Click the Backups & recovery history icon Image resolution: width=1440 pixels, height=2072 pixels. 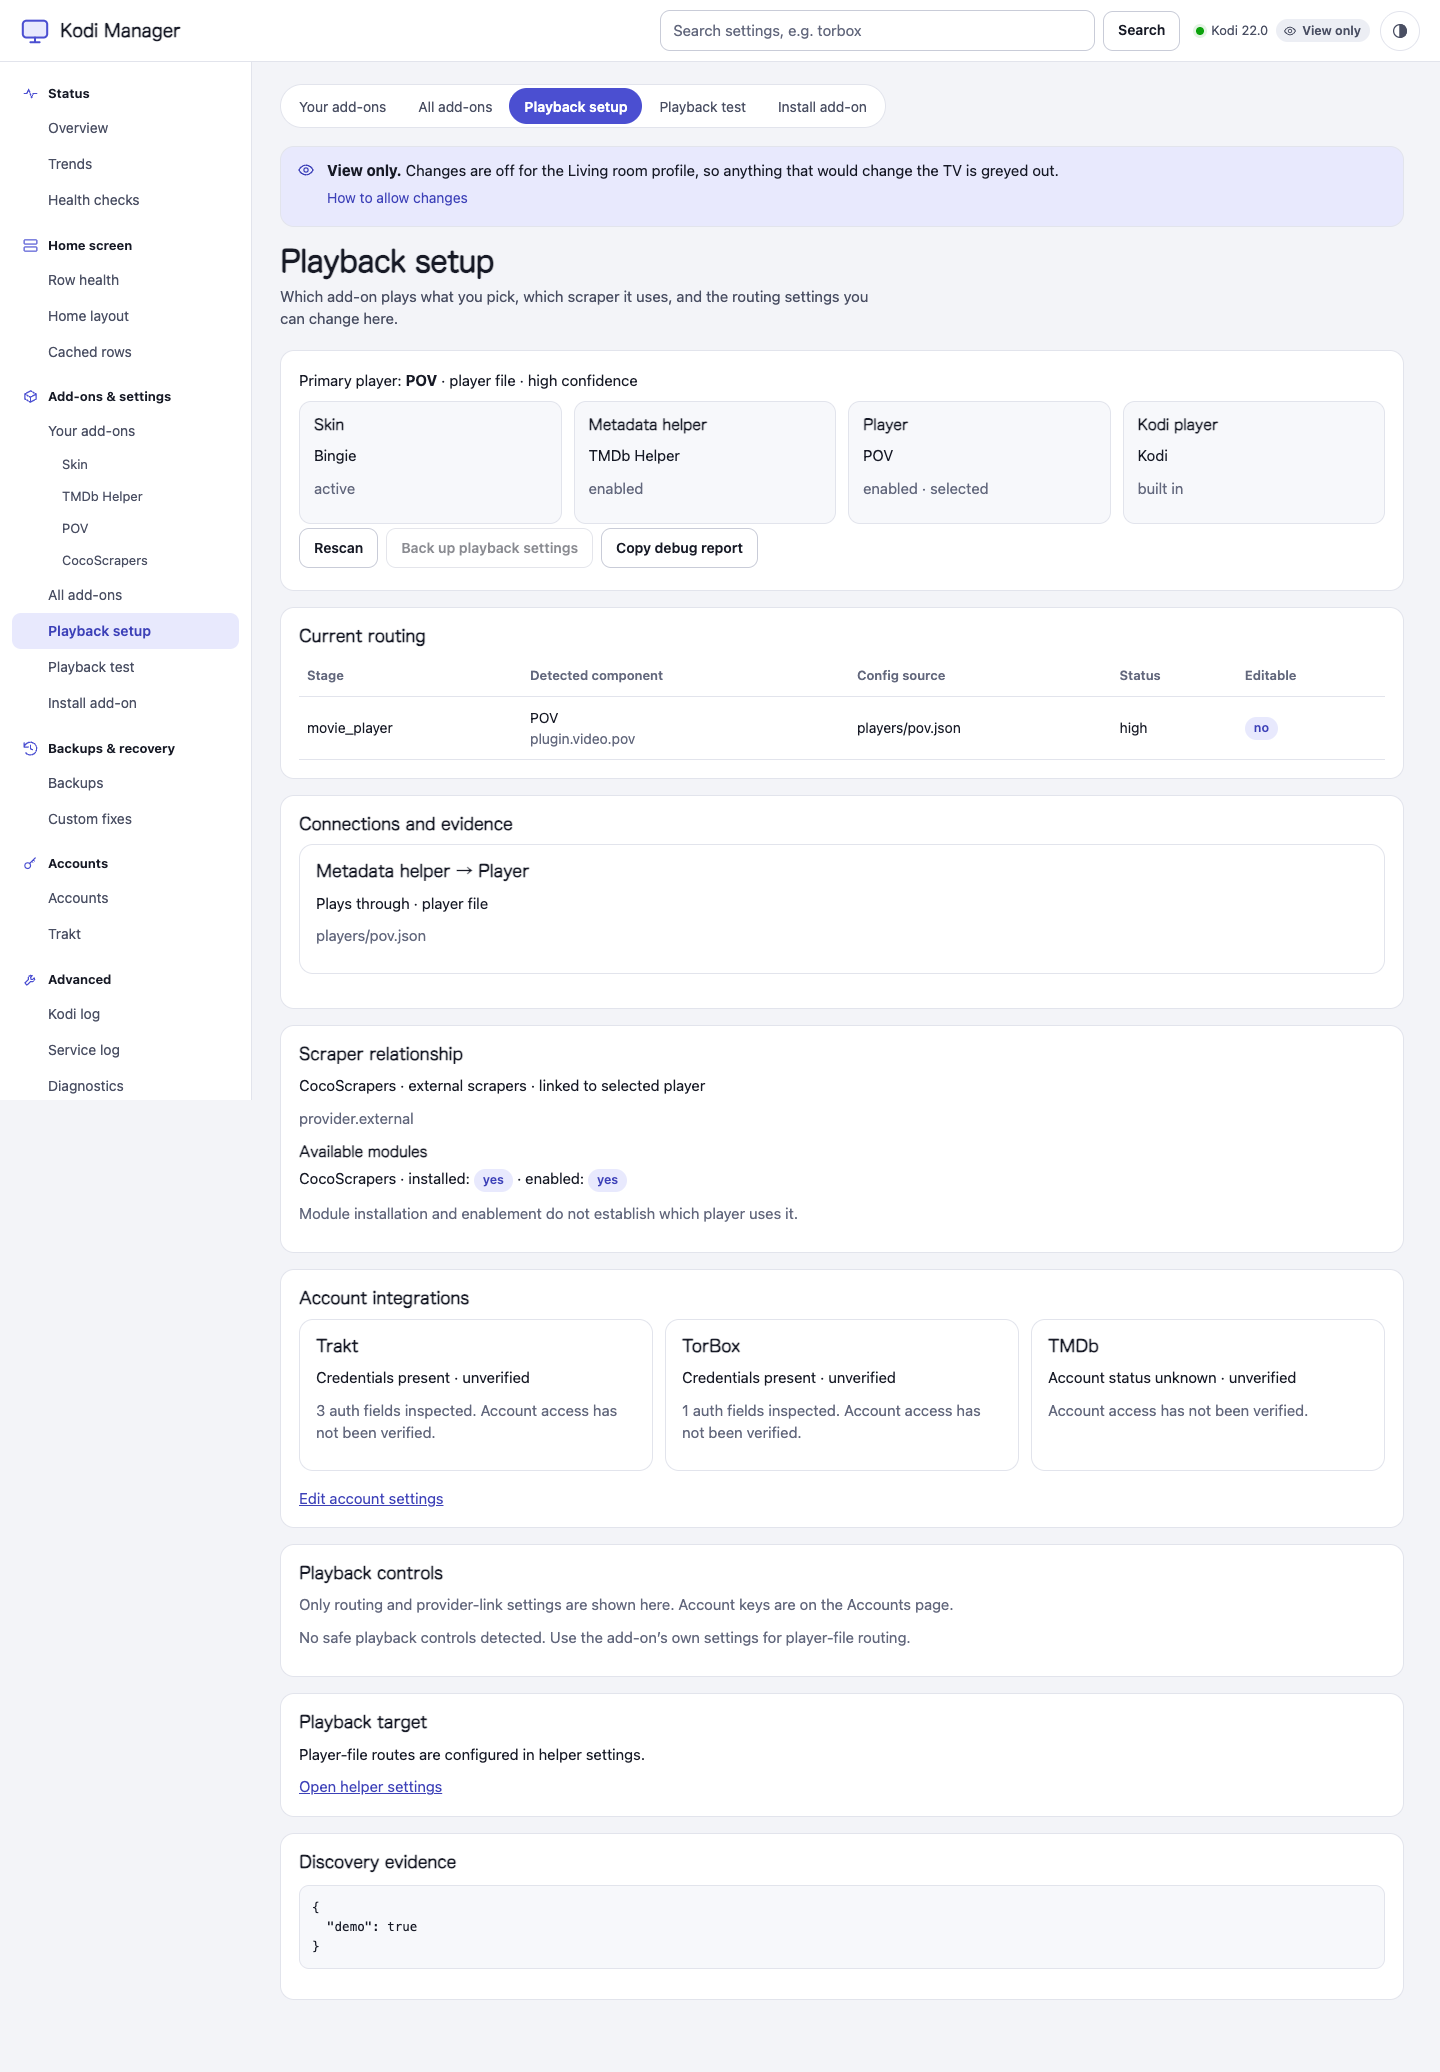(30, 748)
